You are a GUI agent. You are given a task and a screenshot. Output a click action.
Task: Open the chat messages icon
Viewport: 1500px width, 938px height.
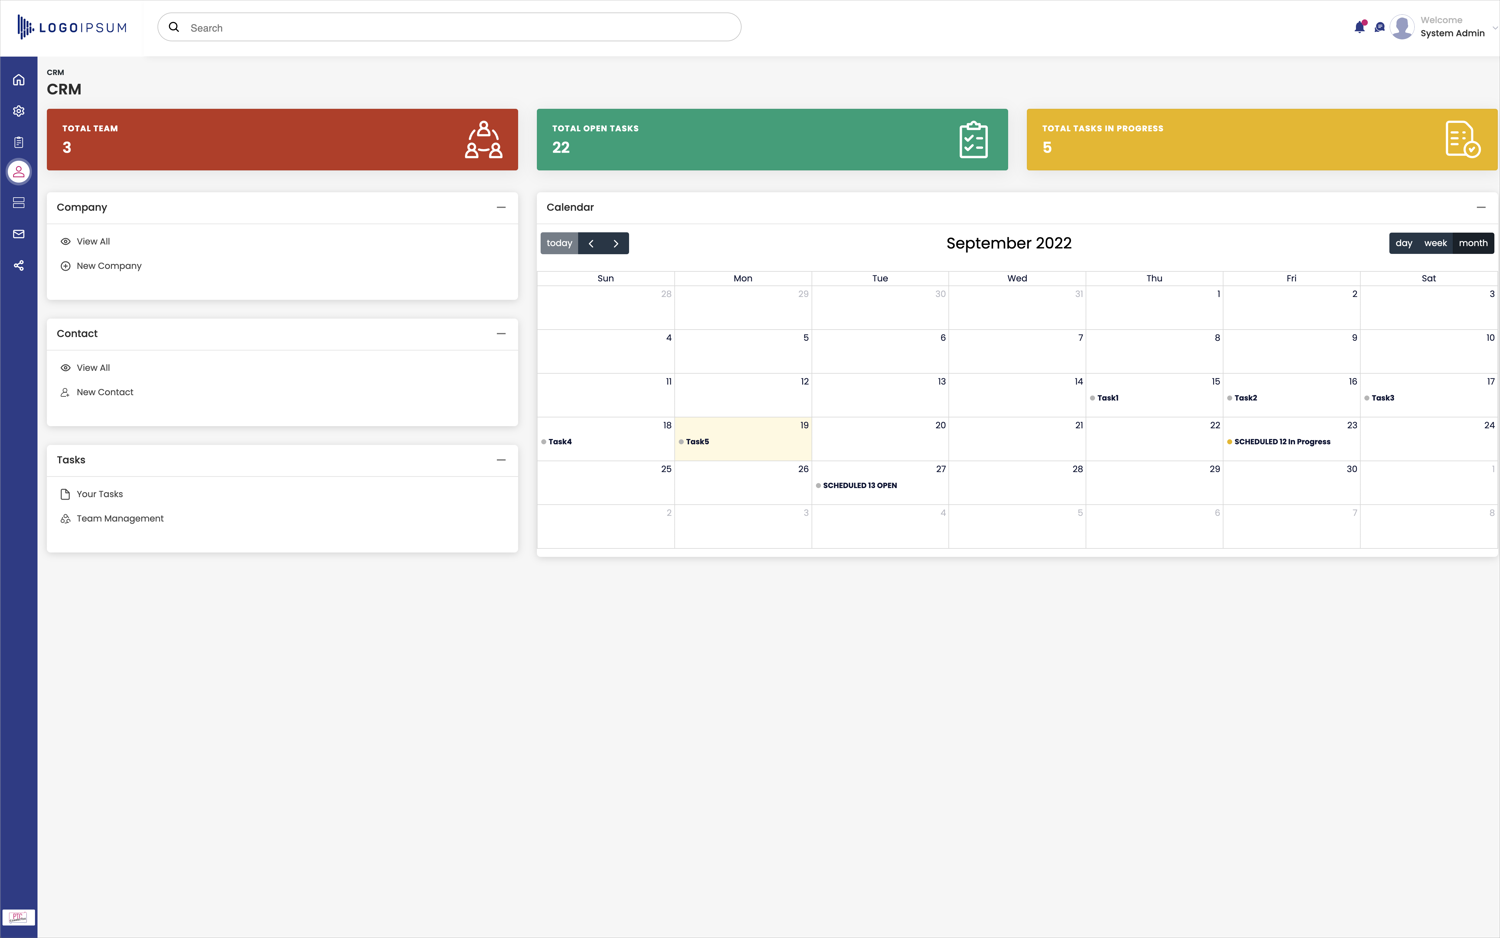pyautogui.click(x=1380, y=27)
